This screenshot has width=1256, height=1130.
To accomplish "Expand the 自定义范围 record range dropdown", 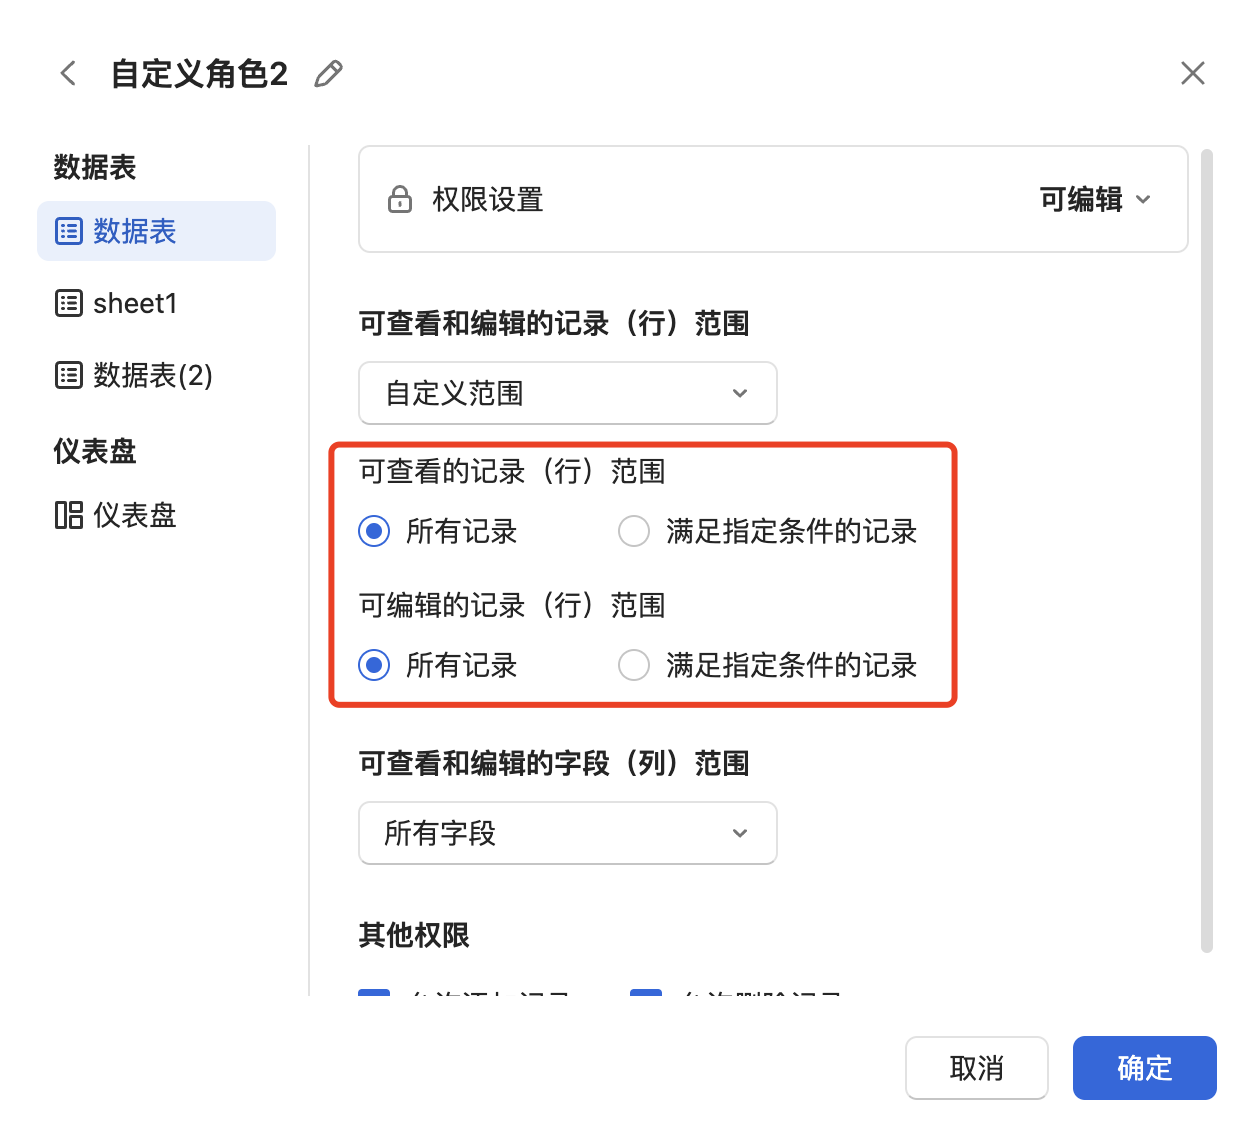I will [567, 393].
